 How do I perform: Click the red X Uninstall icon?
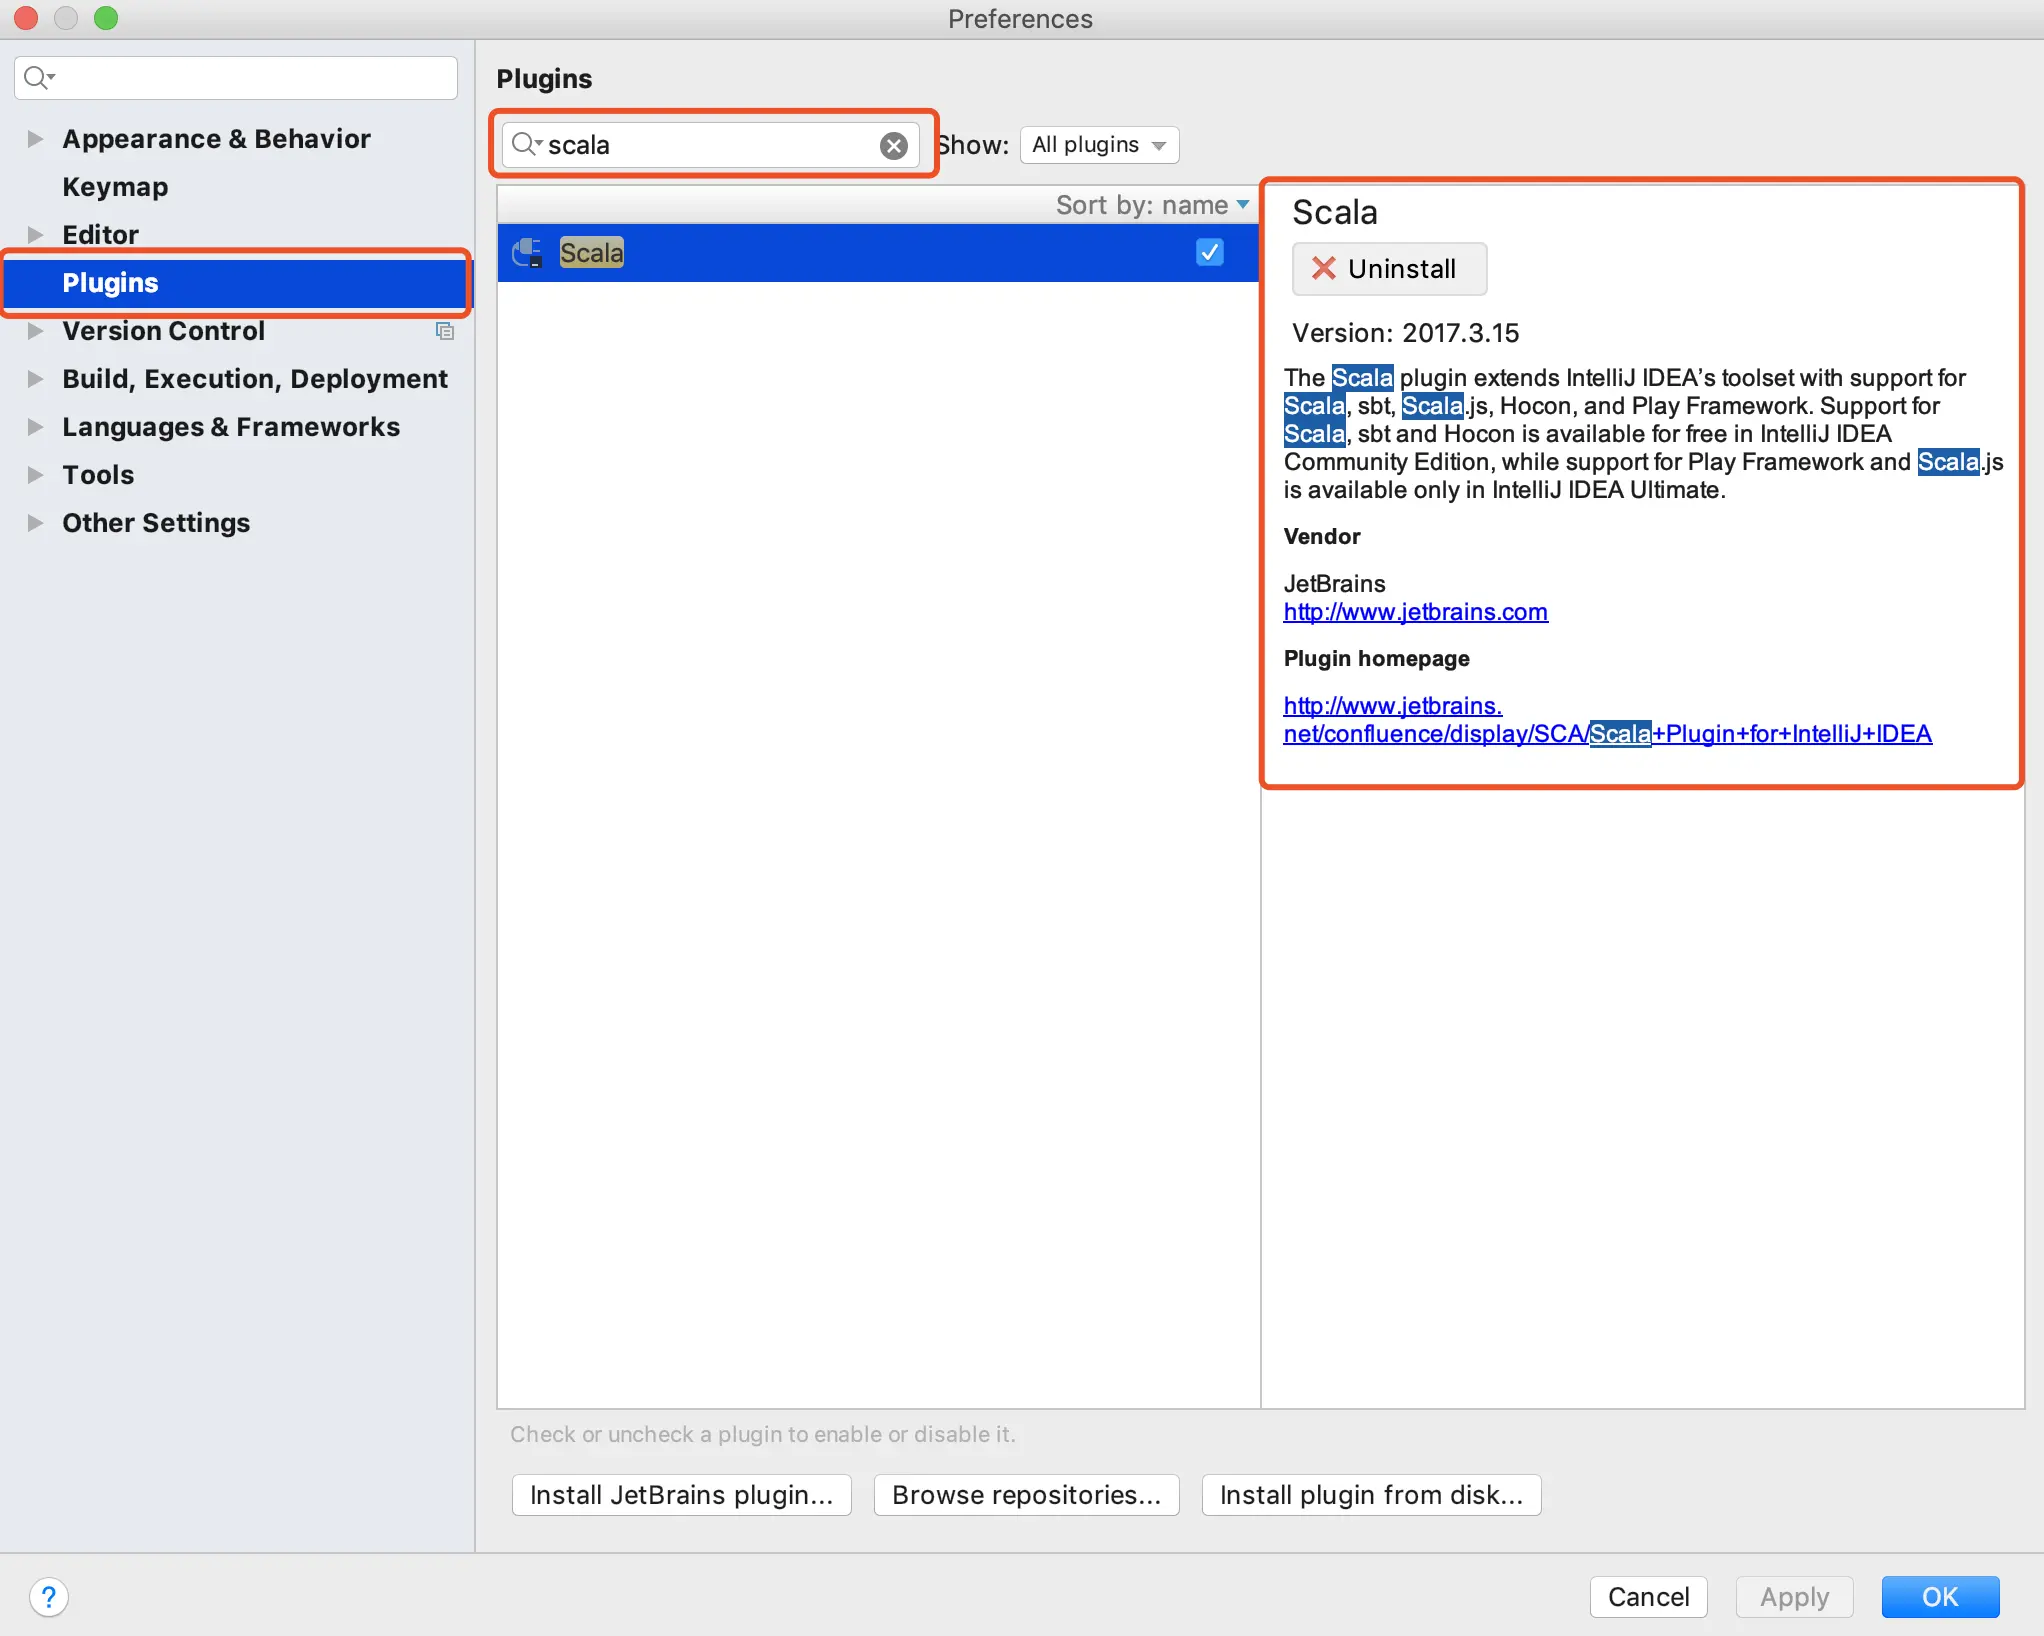(1323, 269)
